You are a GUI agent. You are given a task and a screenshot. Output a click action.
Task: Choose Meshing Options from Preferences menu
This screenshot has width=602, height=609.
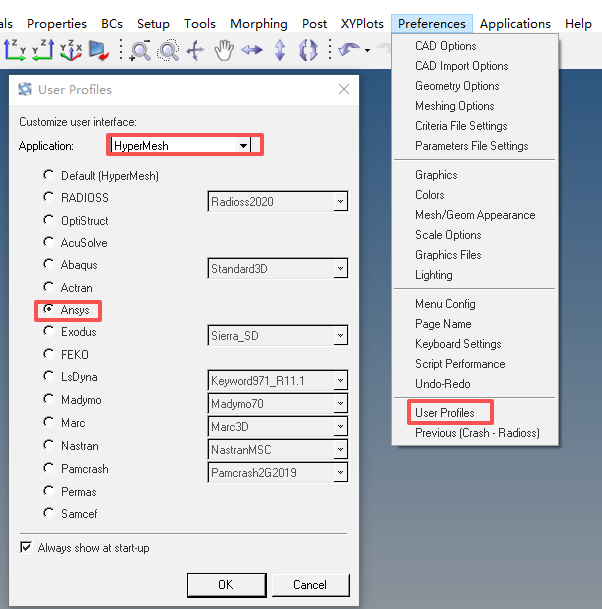click(454, 106)
